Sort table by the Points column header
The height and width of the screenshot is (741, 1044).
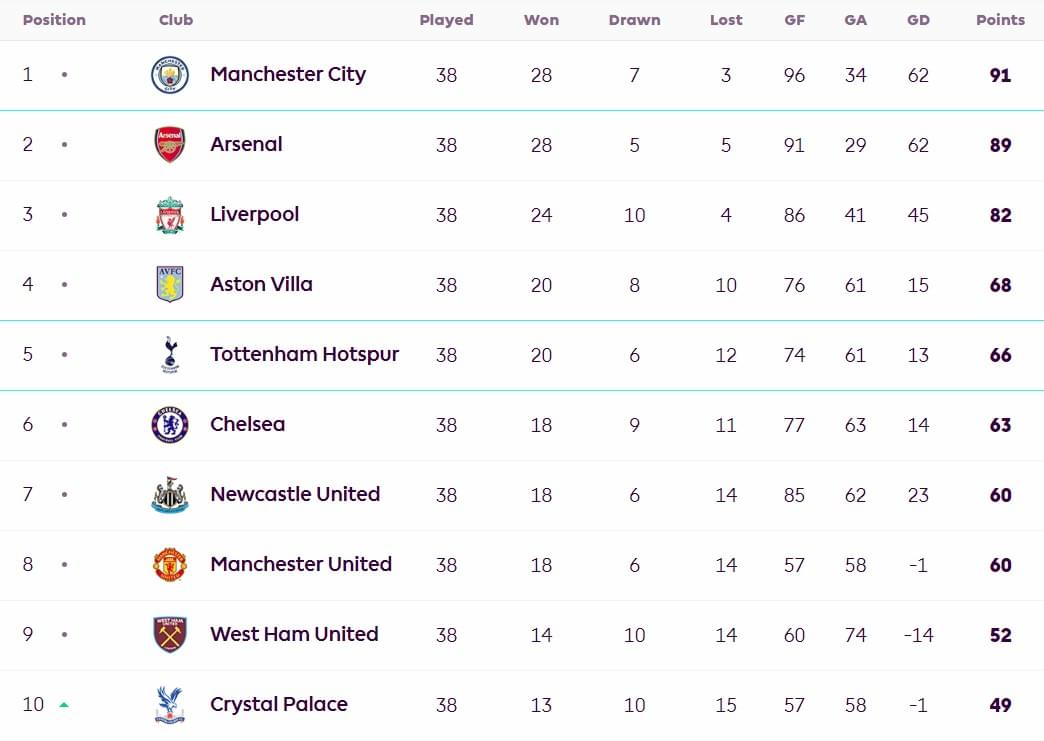click(x=1000, y=20)
